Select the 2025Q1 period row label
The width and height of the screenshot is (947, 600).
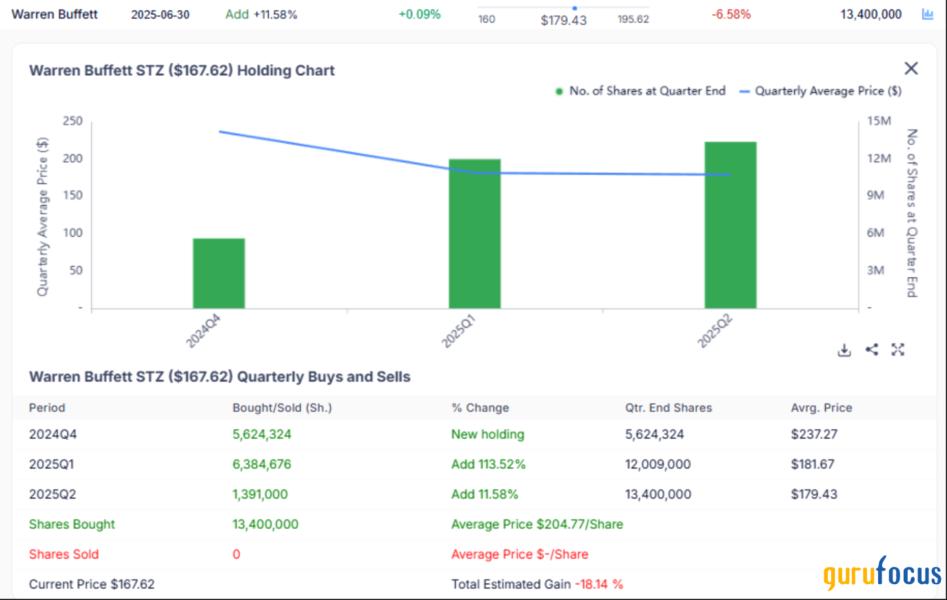pyautogui.click(x=51, y=464)
